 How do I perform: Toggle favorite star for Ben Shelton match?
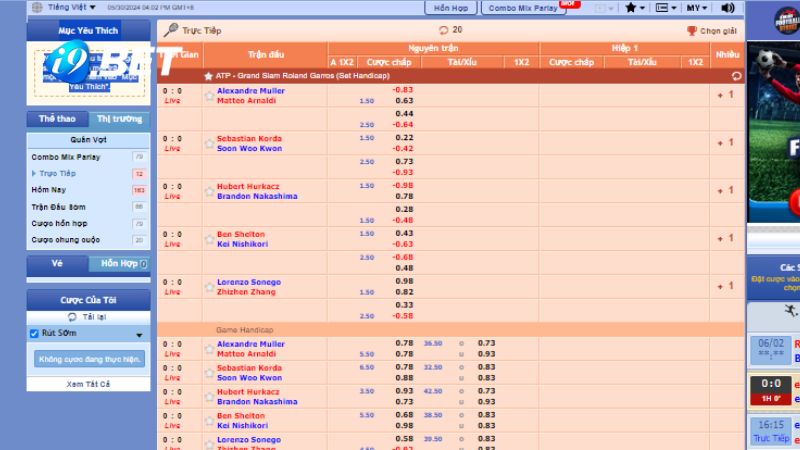click(x=210, y=239)
